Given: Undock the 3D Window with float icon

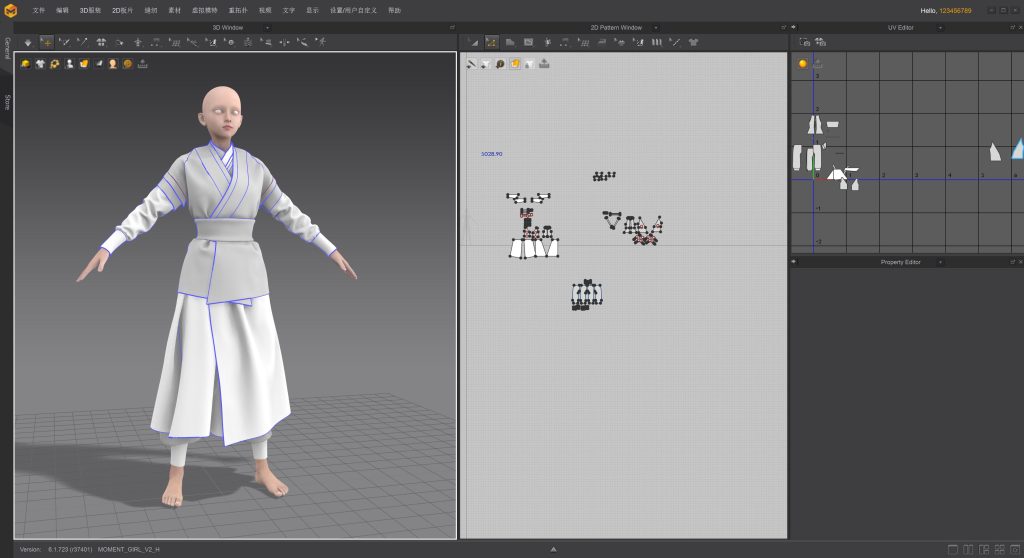Looking at the screenshot, I should [452, 27].
